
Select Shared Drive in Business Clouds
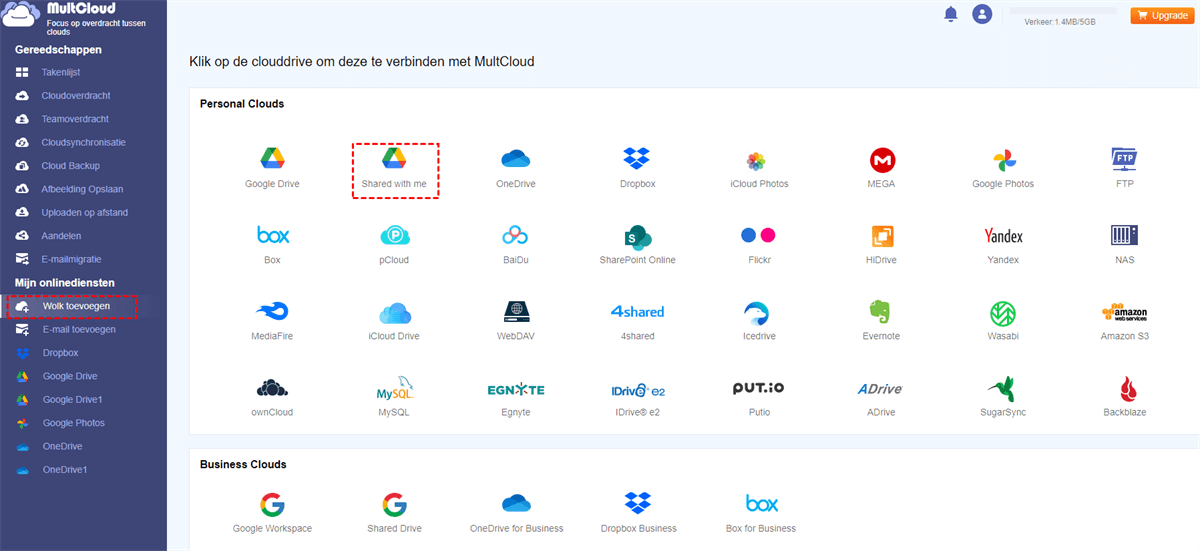394,512
